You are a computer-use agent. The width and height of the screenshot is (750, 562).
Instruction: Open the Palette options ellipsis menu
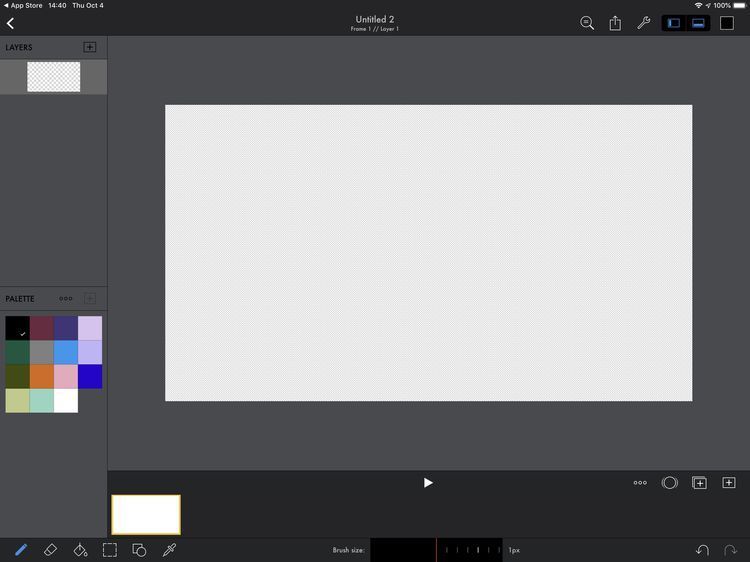(66, 298)
